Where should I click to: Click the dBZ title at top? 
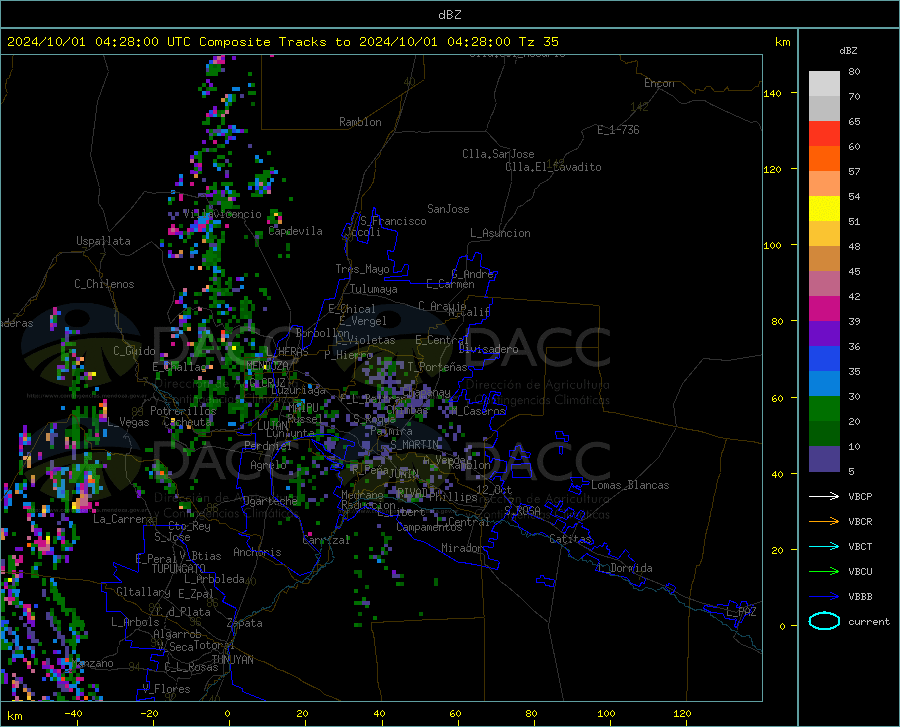(449, 15)
